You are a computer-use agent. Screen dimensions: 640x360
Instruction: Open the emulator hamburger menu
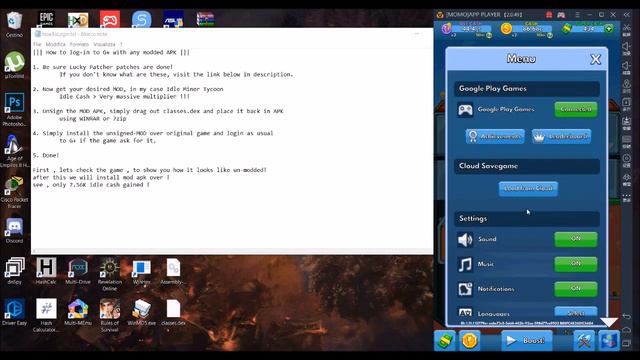pyautogui.click(x=577, y=14)
